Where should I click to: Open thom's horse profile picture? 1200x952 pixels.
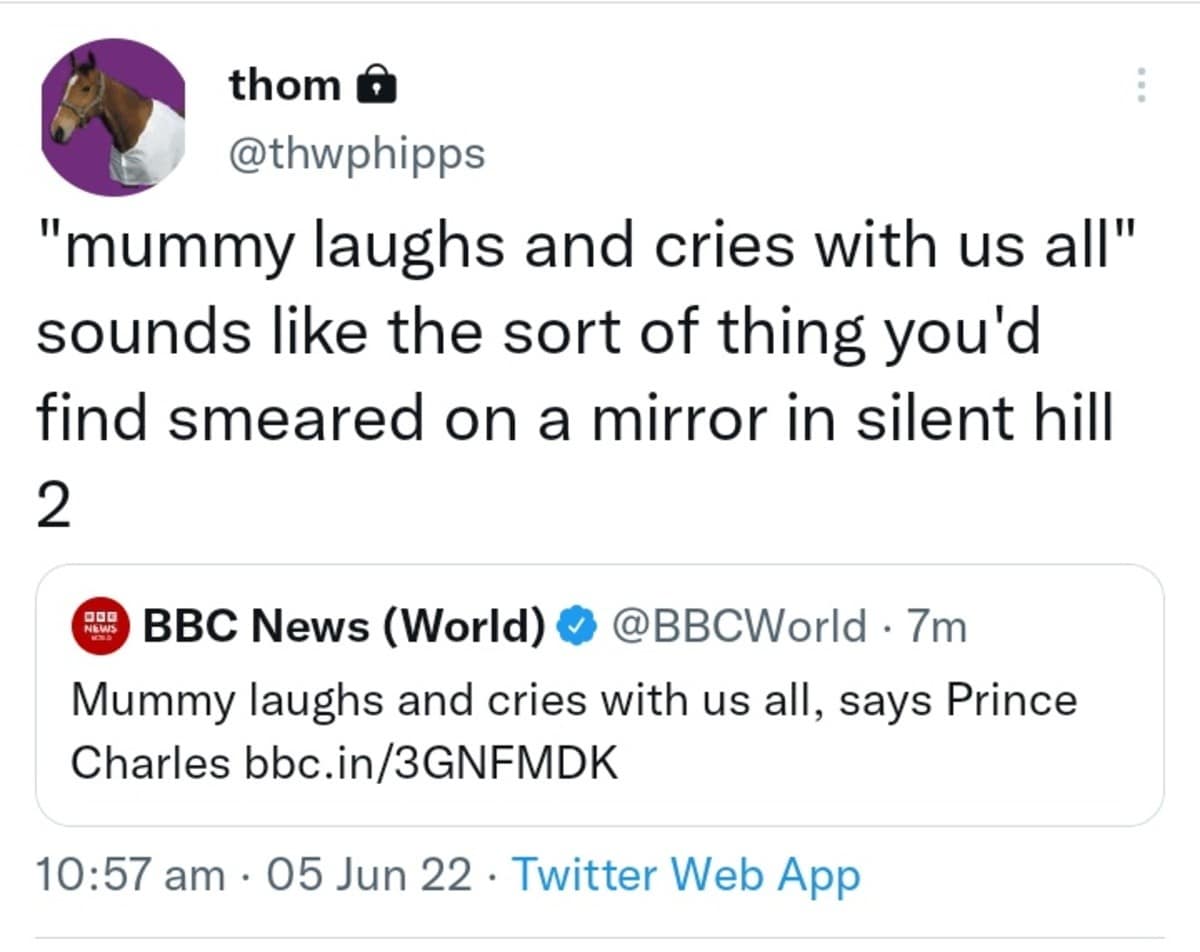pos(113,117)
